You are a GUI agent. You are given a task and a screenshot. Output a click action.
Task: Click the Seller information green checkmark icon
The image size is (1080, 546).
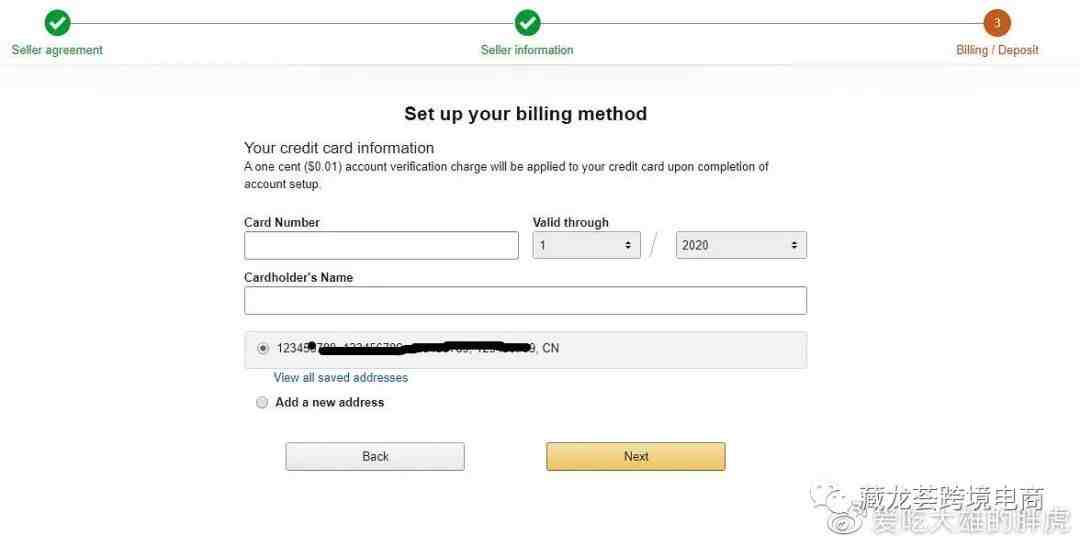click(x=527, y=23)
